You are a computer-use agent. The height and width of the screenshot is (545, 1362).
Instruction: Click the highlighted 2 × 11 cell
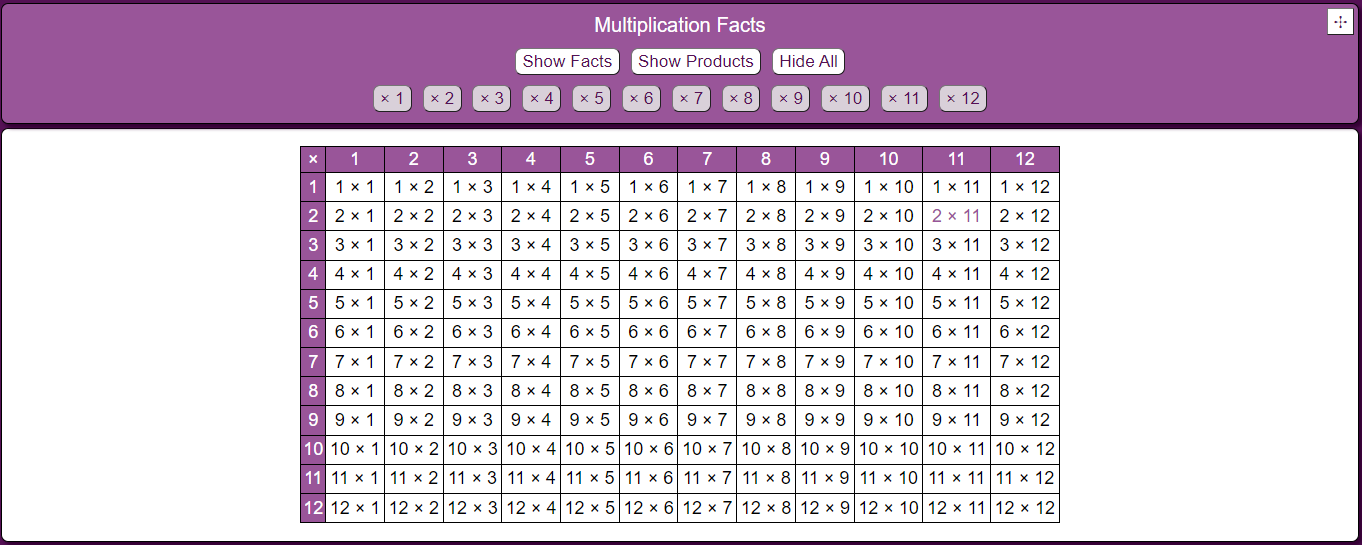[956, 216]
